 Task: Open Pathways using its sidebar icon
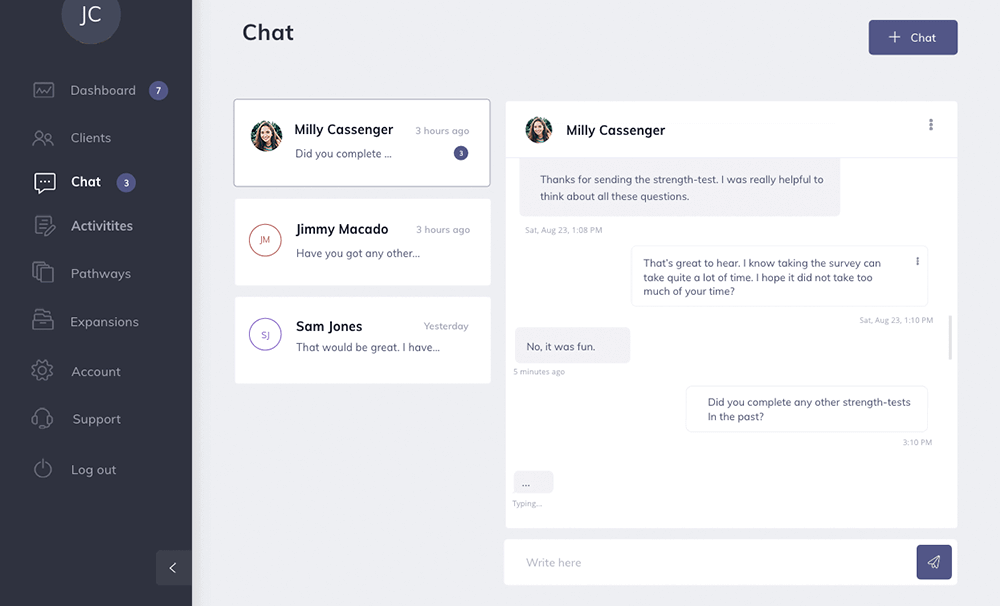(x=44, y=273)
